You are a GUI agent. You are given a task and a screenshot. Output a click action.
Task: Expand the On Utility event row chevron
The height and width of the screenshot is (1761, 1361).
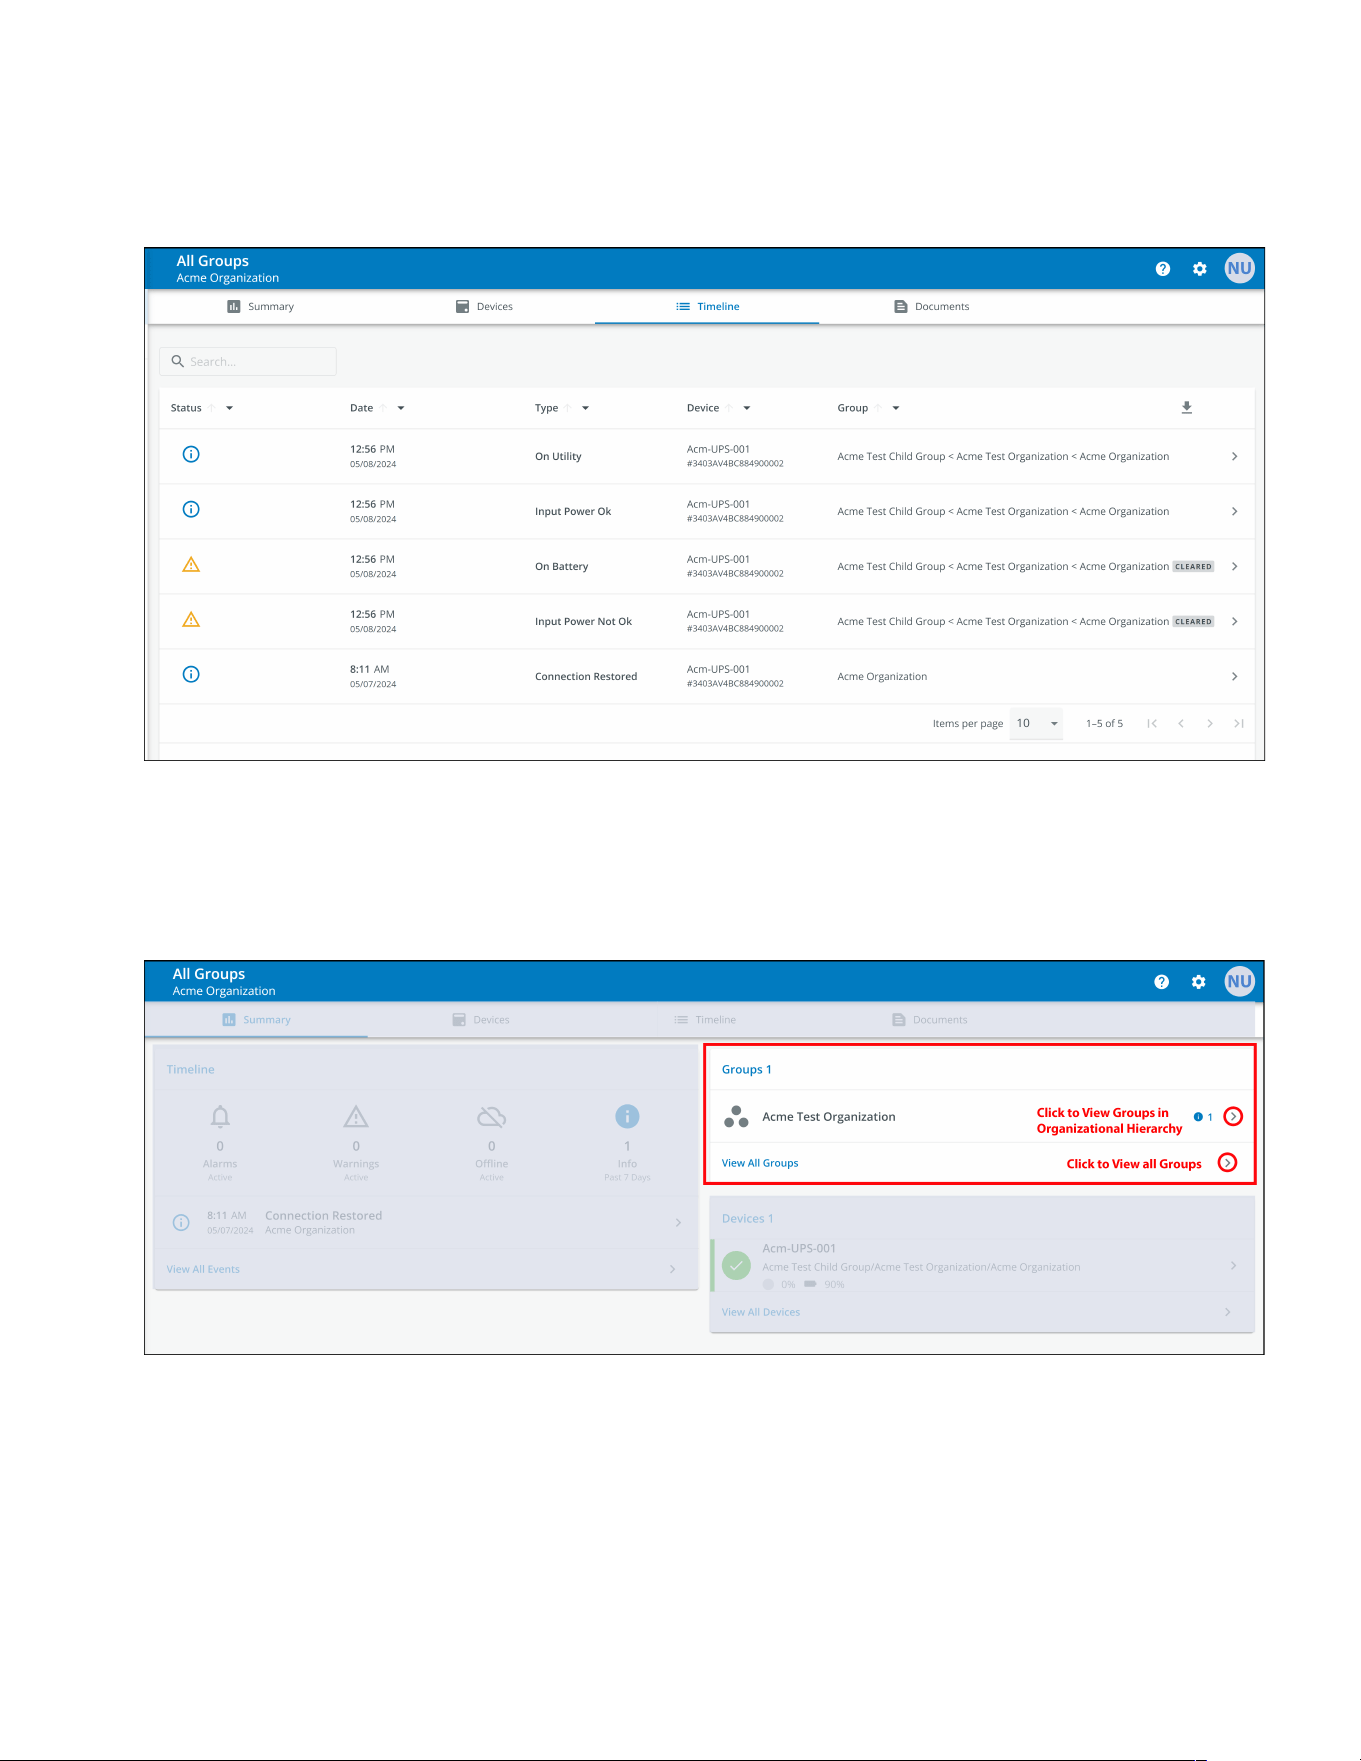pyautogui.click(x=1235, y=456)
